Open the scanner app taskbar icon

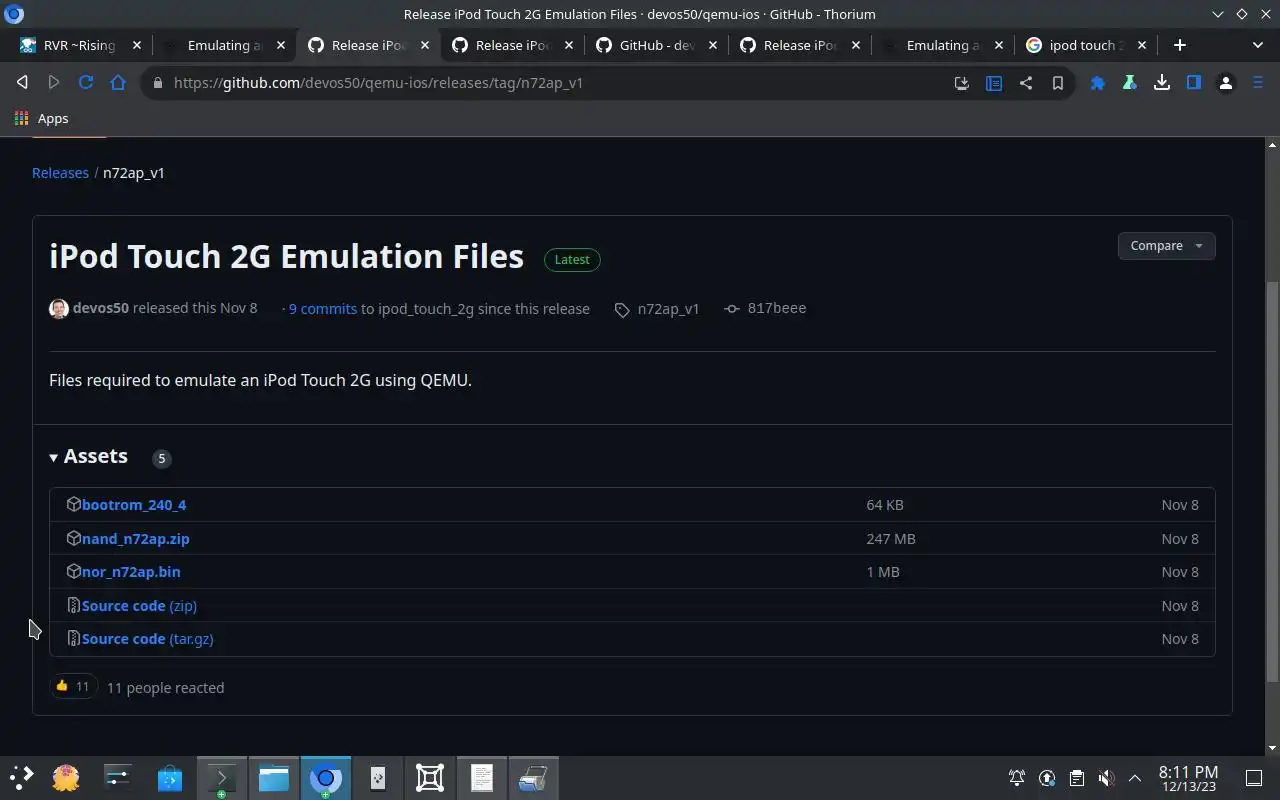(533, 778)
